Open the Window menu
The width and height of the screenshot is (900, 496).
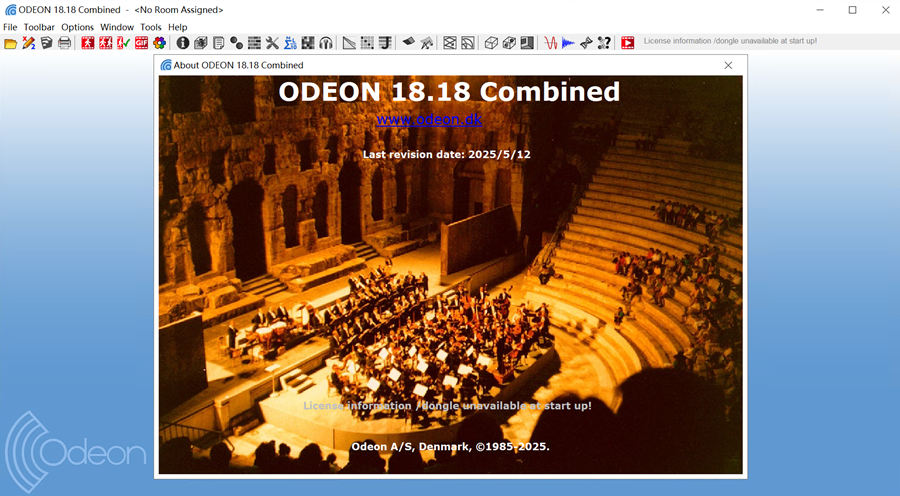pos(117,27)
